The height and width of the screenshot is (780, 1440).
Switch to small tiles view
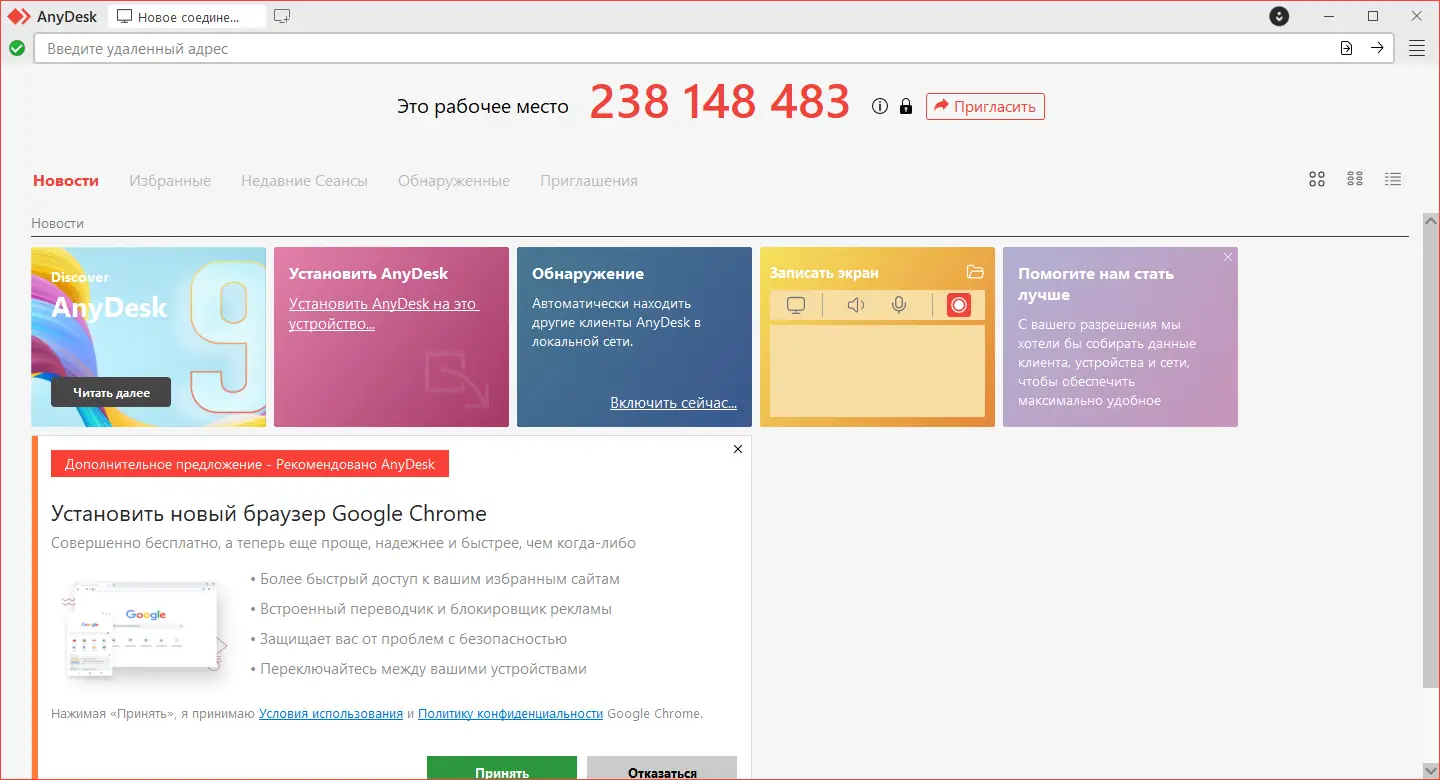[x=1355, y=179]
